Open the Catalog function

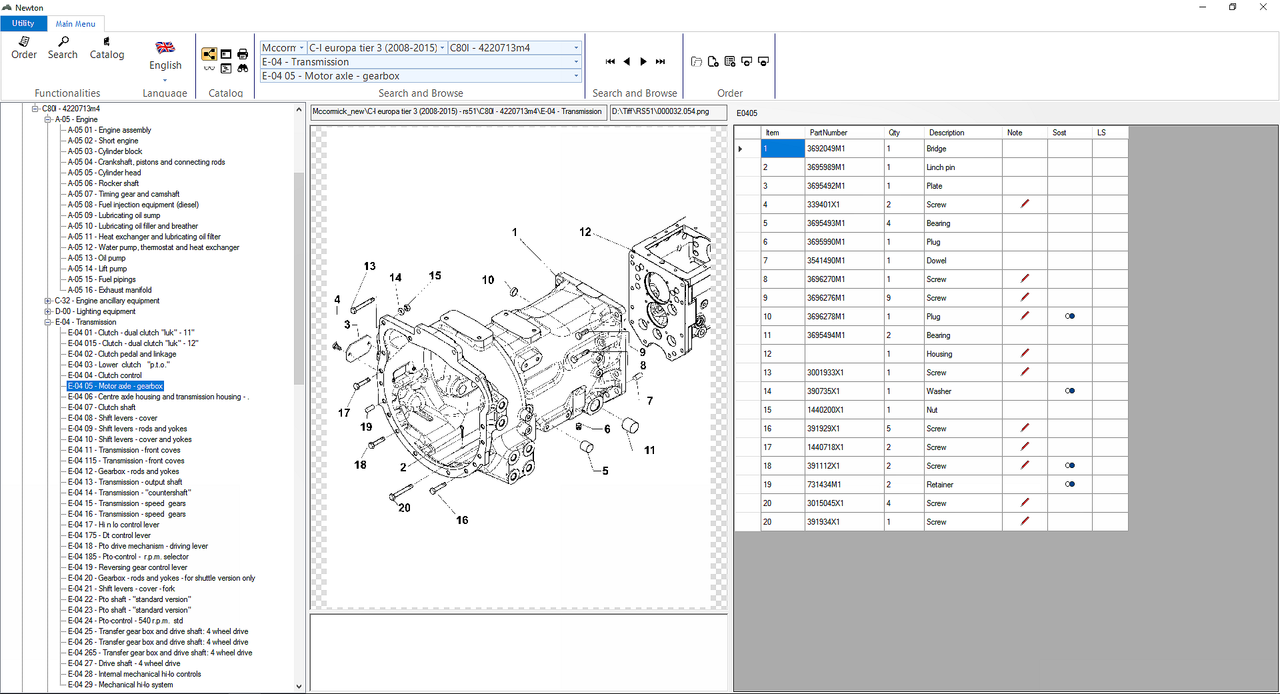pos(107,47)
